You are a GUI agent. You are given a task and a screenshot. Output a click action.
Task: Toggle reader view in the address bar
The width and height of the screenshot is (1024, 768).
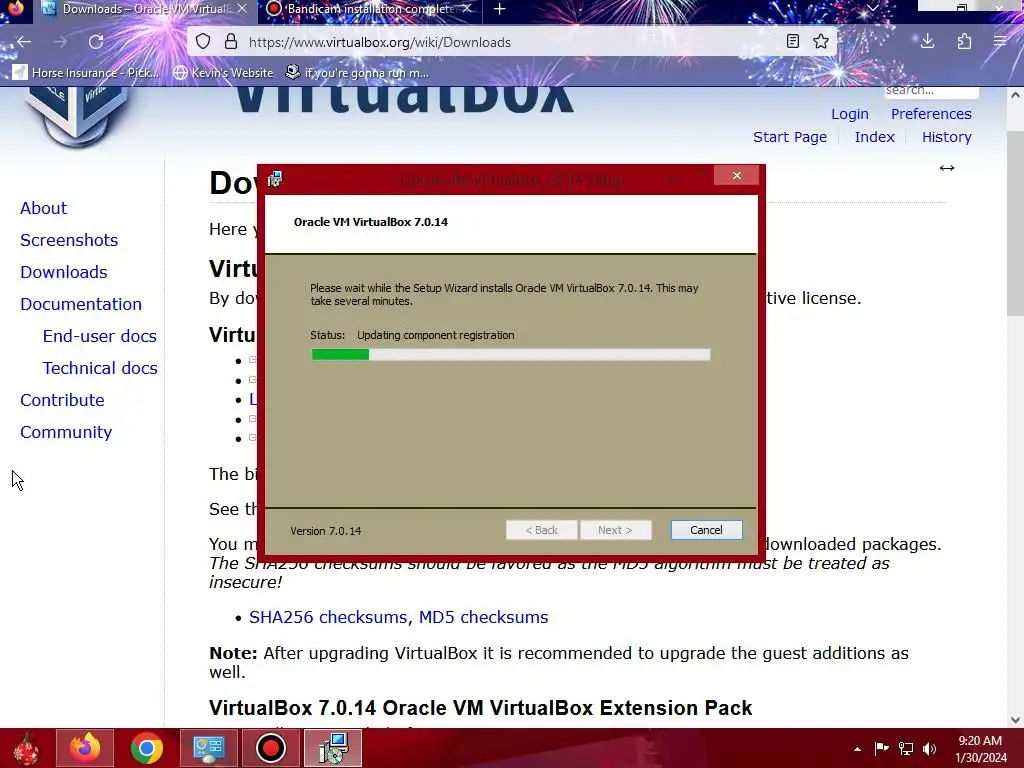[793, 42]
